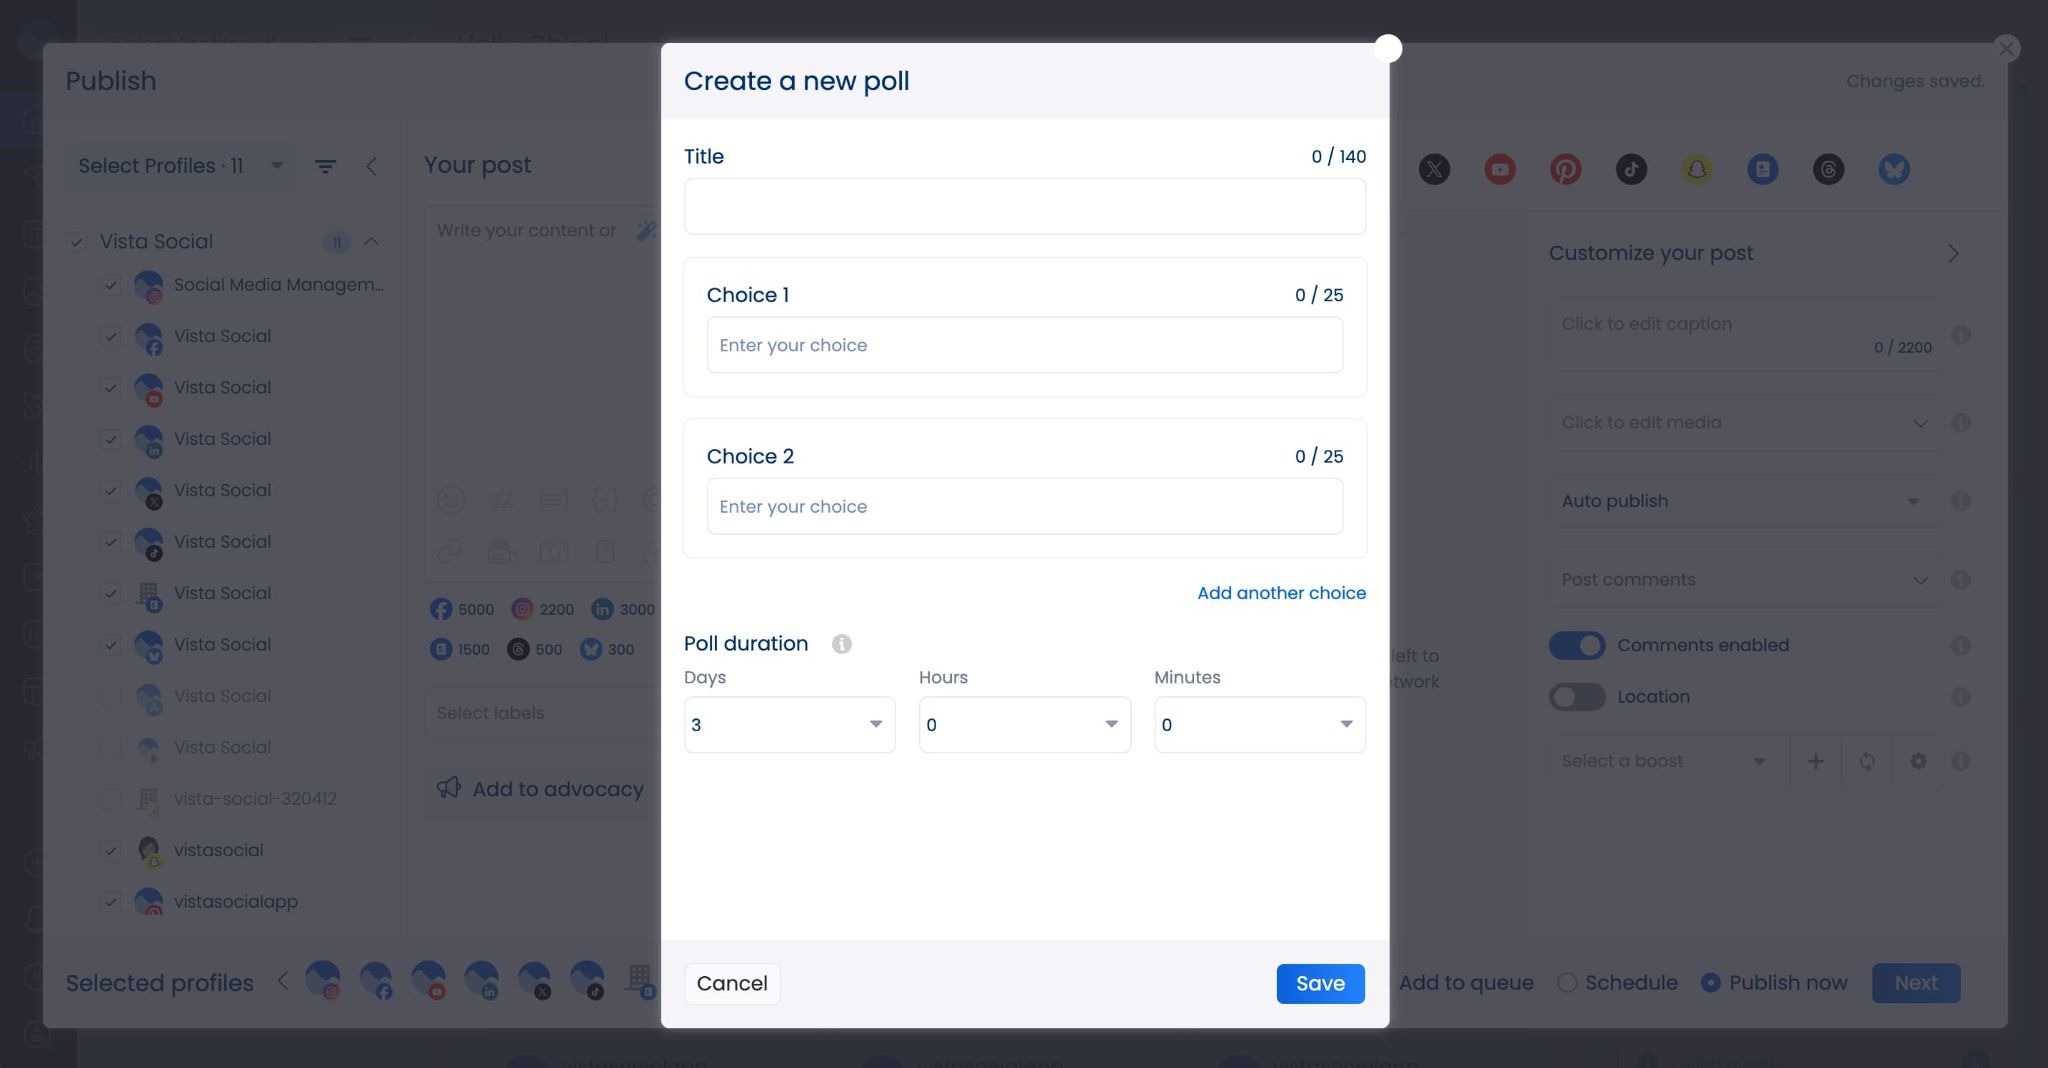Select the YouTube network icon
This screenshot has width=2048, height=1068.
point(1499,169)
